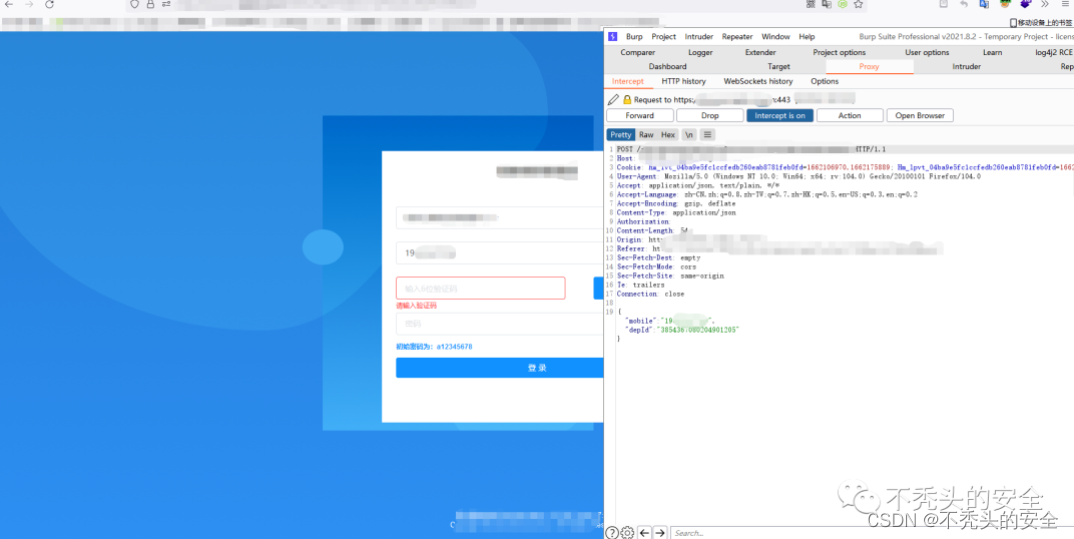Switch to the Logger tab
Viewport: 1074px width, 539px height.
click(x=700, y=52)
